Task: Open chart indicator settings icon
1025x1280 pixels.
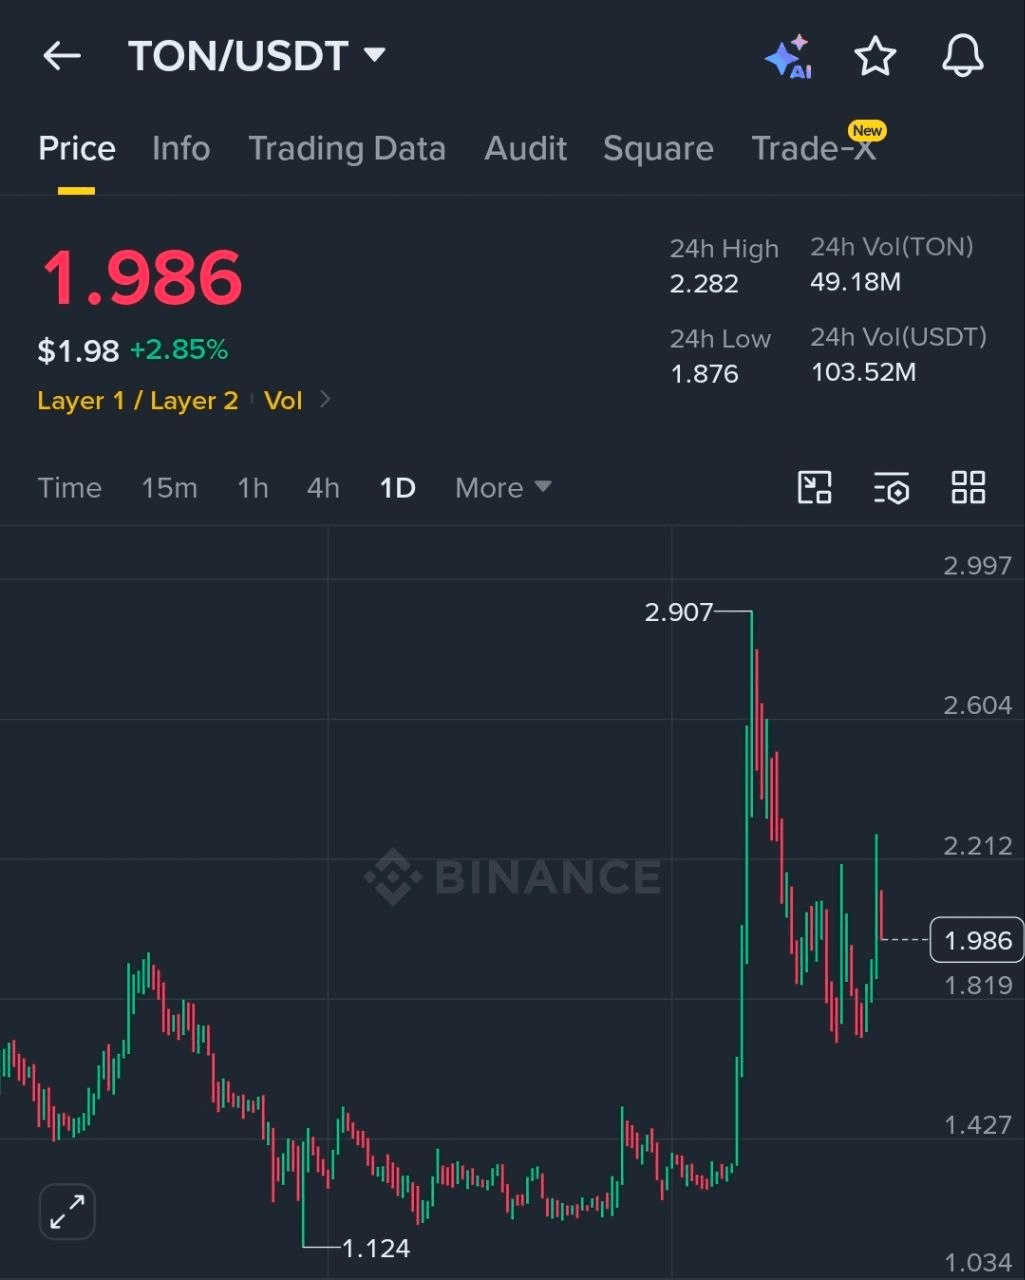Action: coord(891,488)
